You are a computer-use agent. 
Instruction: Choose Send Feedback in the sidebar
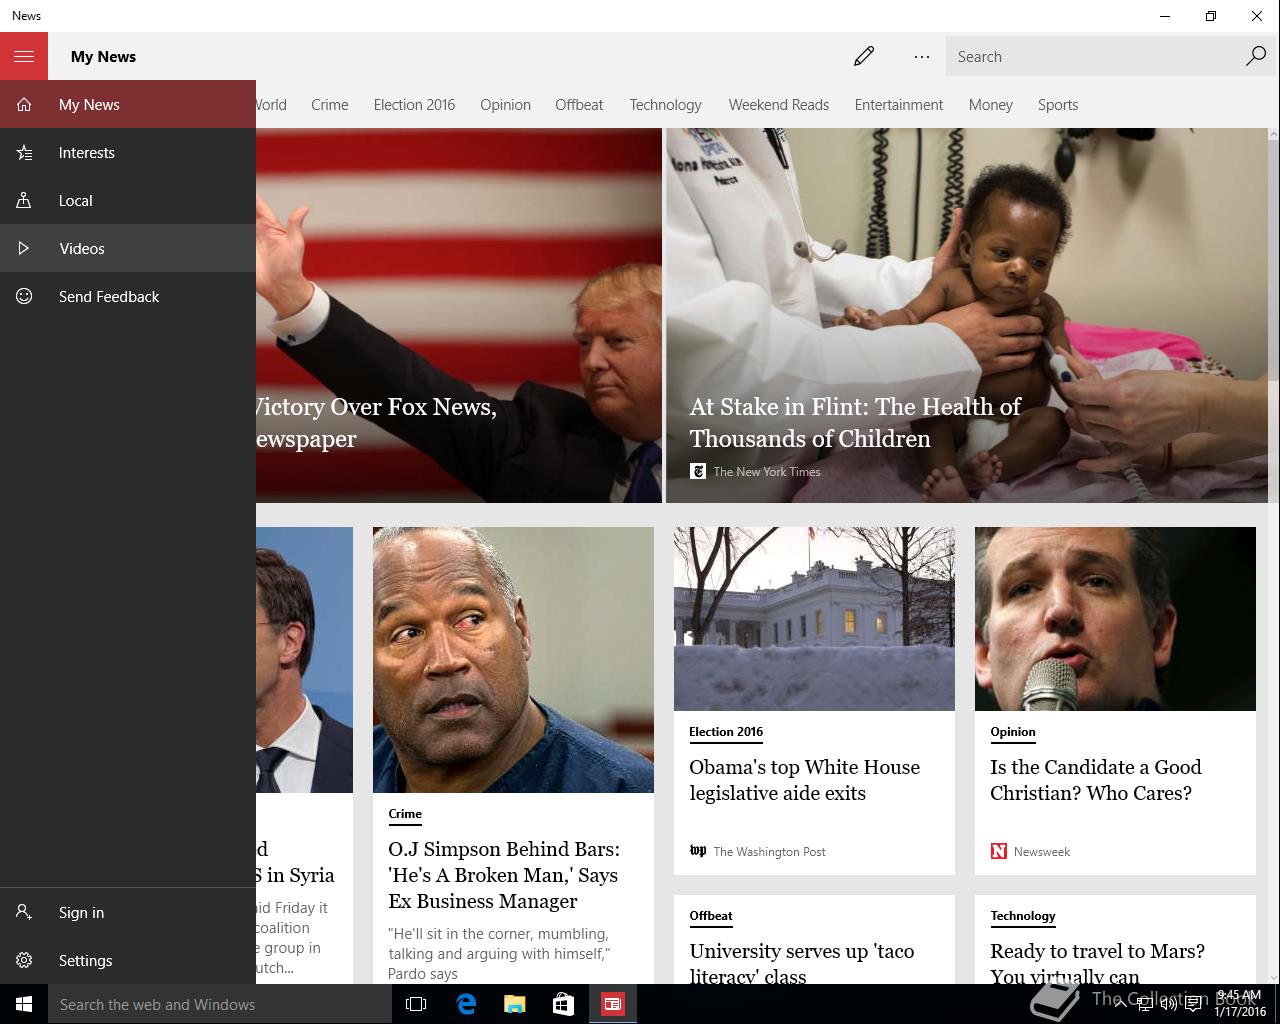128,296
